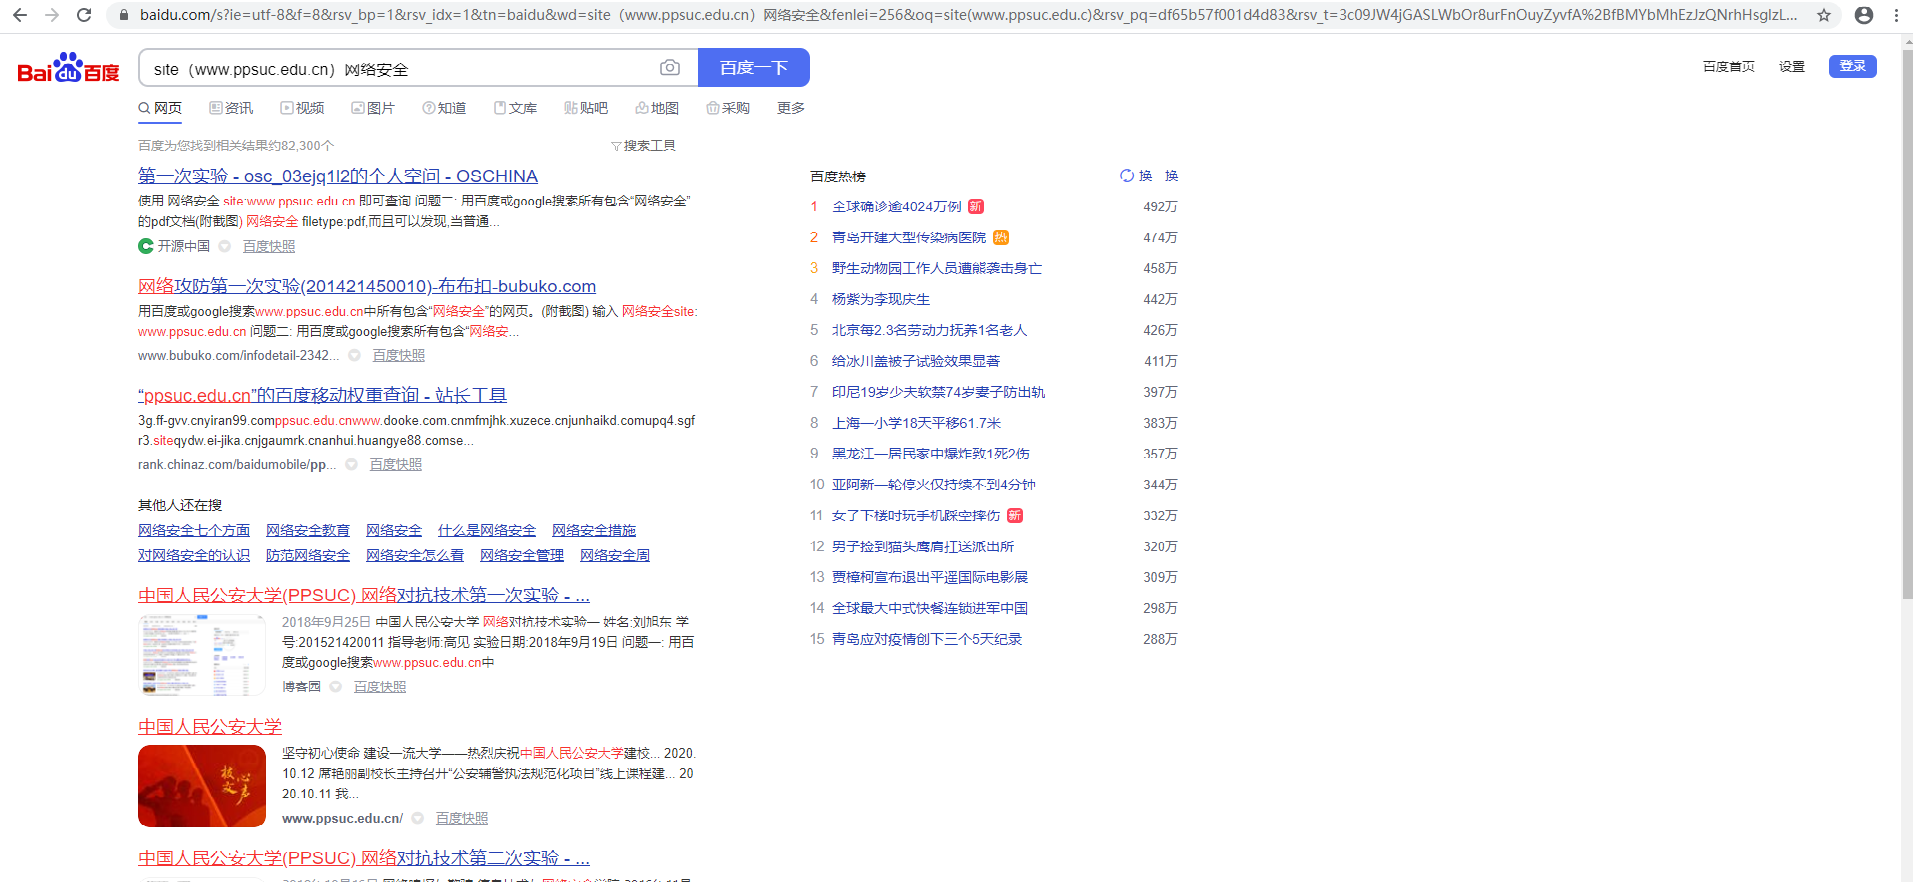Image resolution: width=1913 pixels, height=882 pixels.
Task: Click the circle icon beside the rank.chinaz.com source
Action: 351,464
